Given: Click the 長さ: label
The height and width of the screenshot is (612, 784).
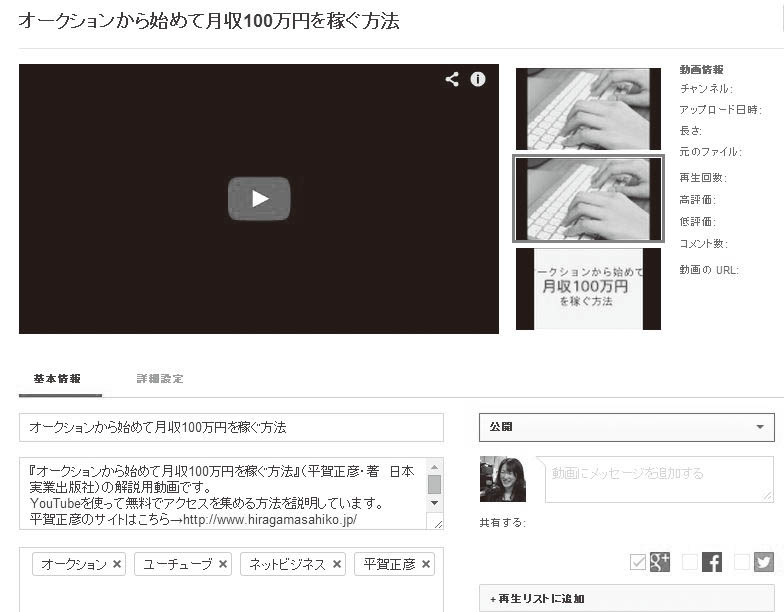Looking at the screenshot, I should point(690,131).
